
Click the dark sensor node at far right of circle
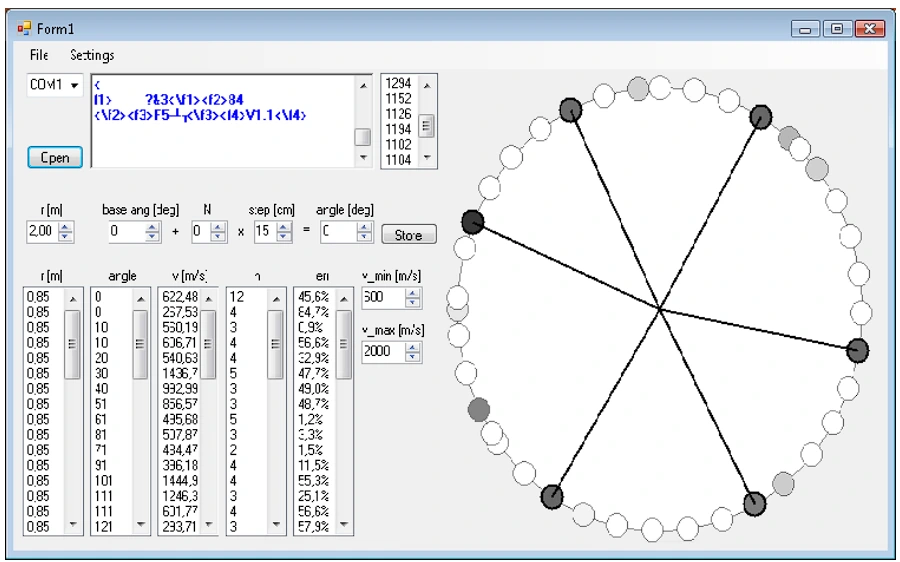(857, 350)
